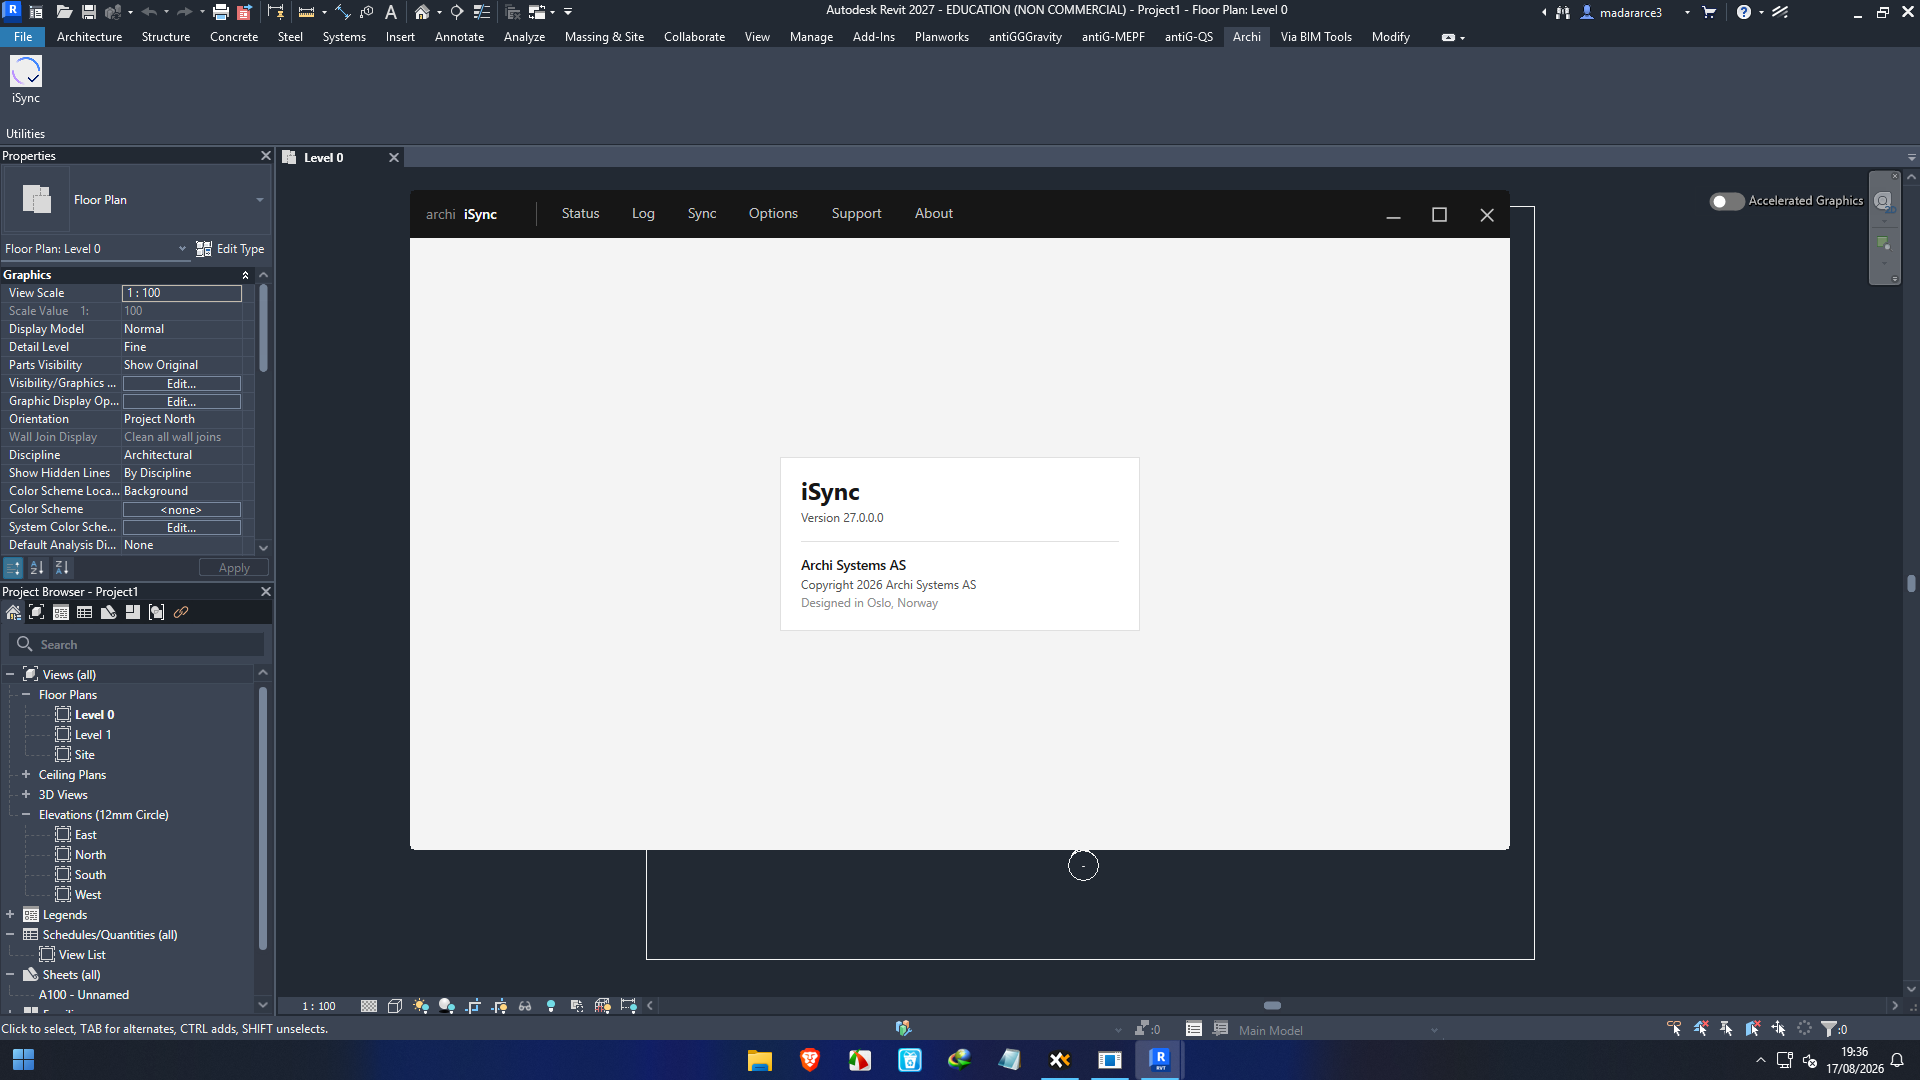Click the 1 : 100 view scale button
The image size is (1920, 1080).
tap(319, 1006)
